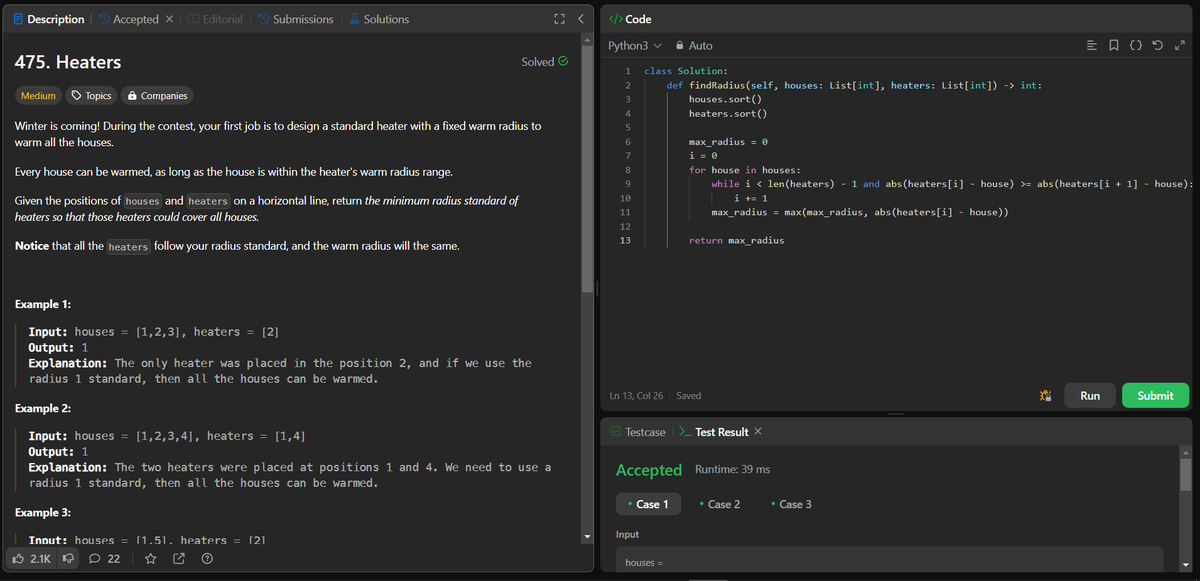Viewport: 1200px width, 581px height.
Task: Click the '475. Heaters' problem title
Action: click(x=68, y=62)
